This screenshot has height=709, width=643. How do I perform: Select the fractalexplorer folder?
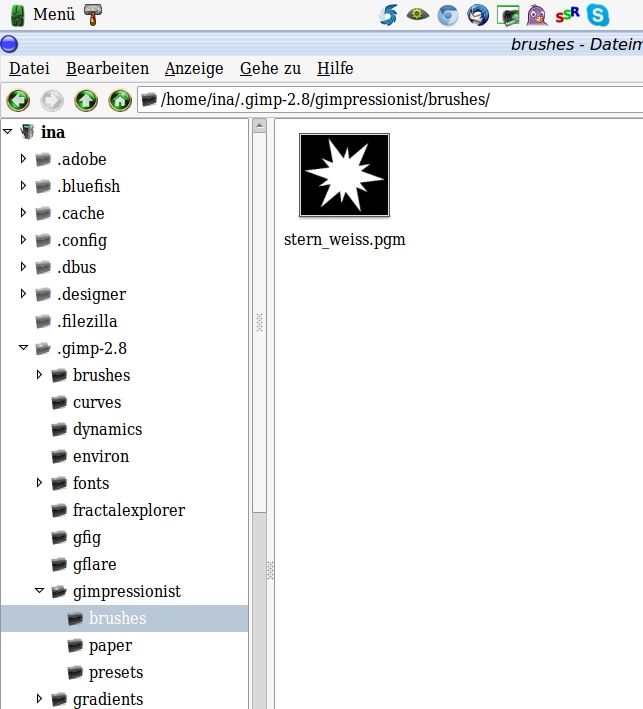[x=129, y=510]
